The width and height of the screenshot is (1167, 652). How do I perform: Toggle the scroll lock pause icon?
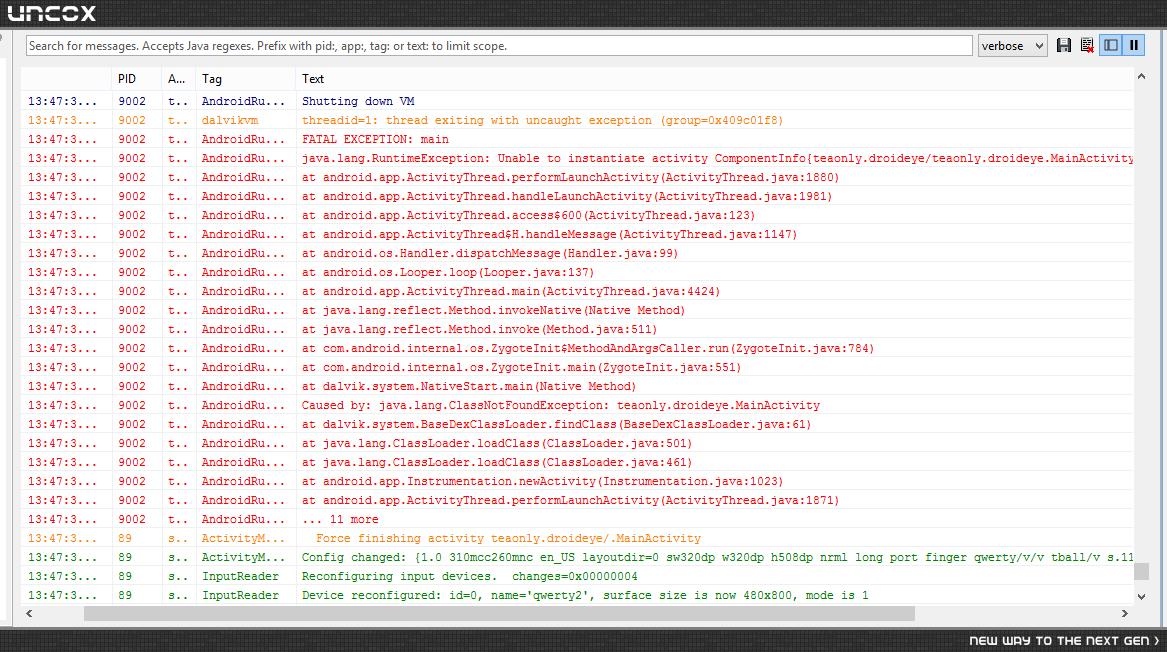point(1134,45)
